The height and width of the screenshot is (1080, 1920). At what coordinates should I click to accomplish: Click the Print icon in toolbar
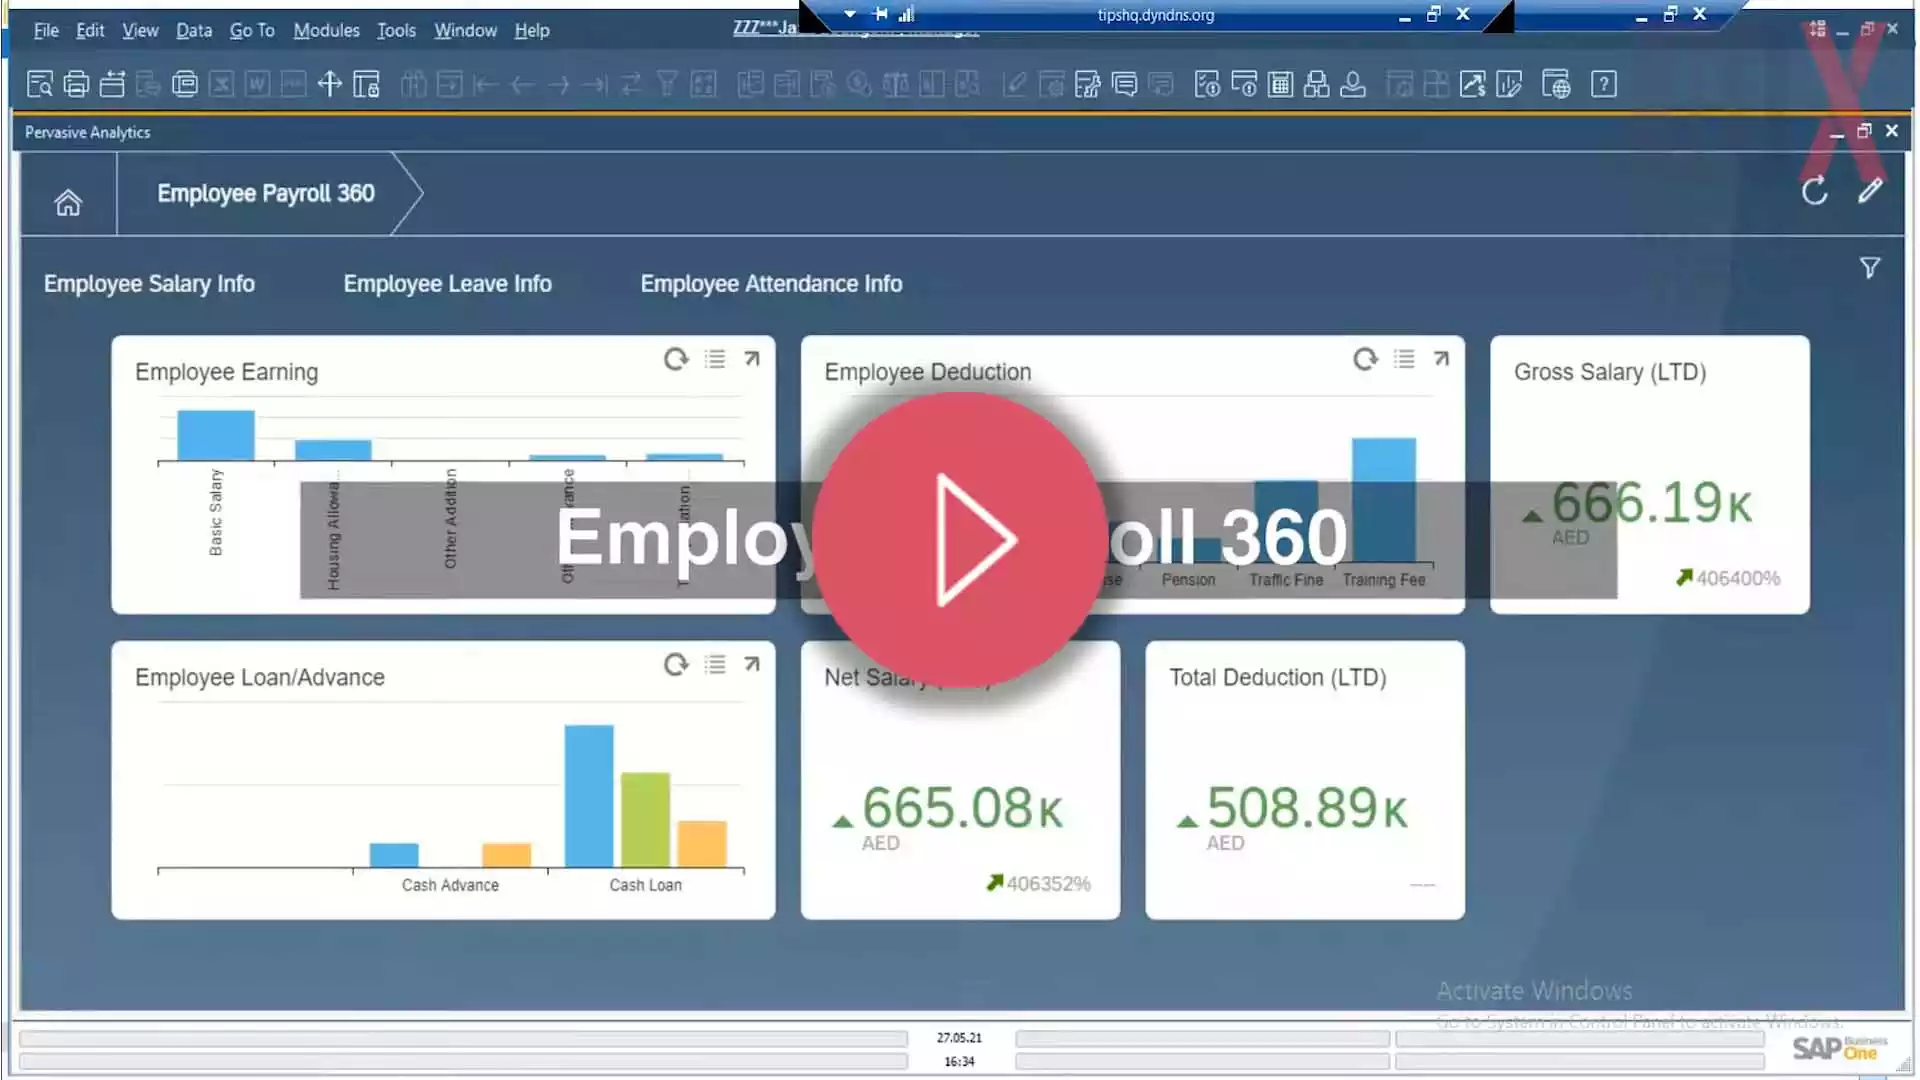click(x=76, y=84)
